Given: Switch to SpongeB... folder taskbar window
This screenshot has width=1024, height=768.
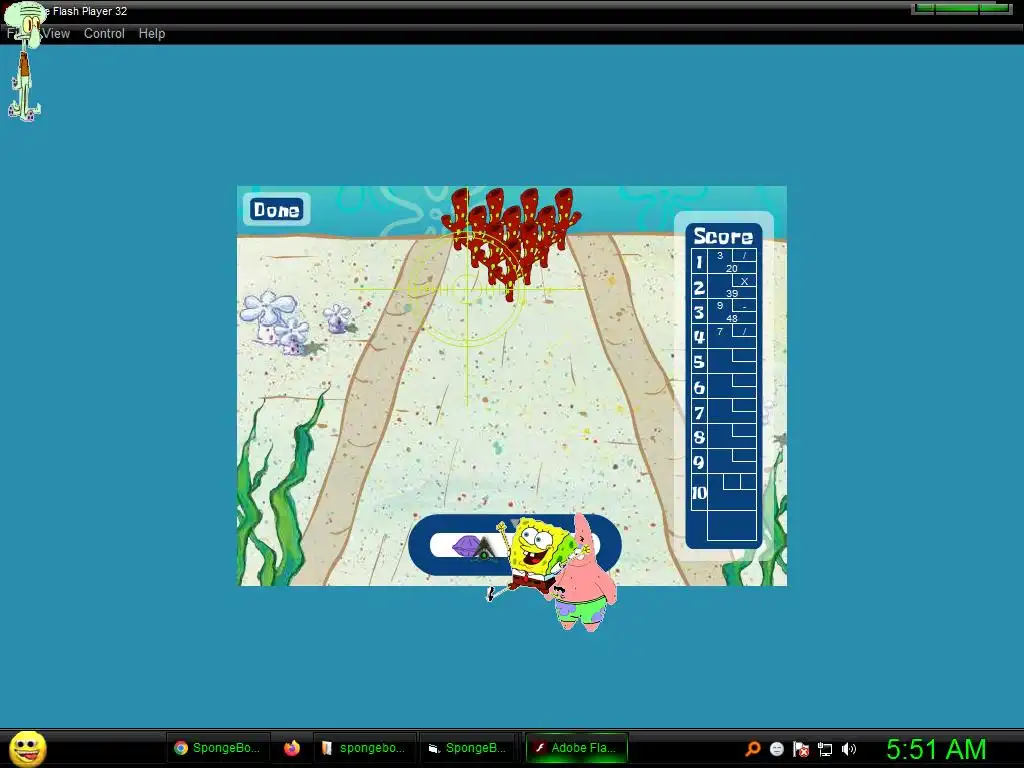Looking at the screenshot, I should tap(468, 748).
